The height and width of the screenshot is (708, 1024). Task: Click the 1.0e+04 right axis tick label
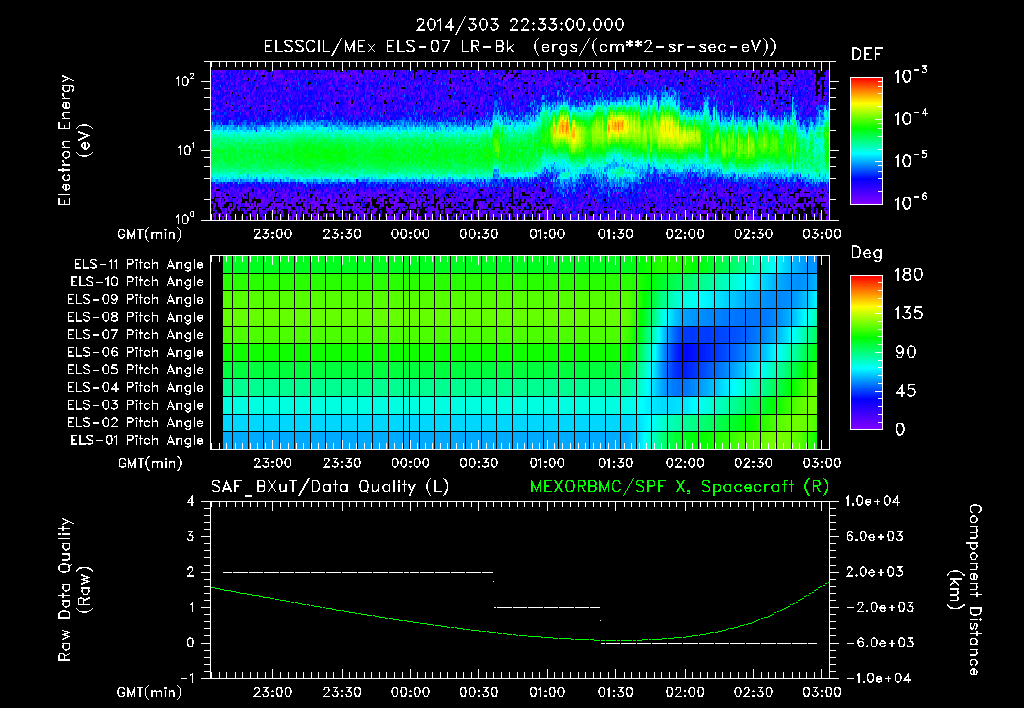(872, 501)
